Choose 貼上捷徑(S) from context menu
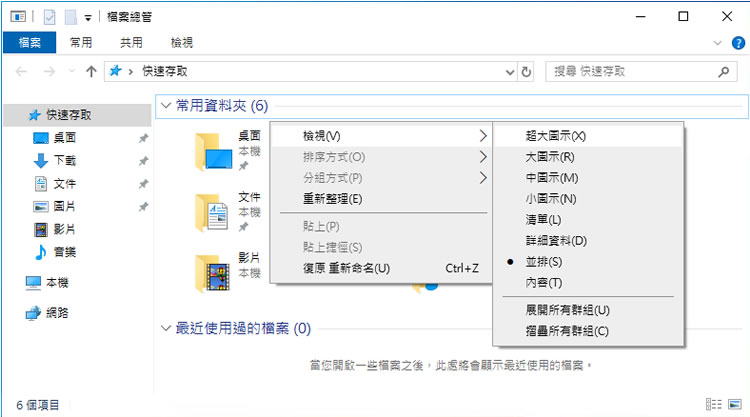The width and height of the screenshot is (750, 417). pos(382,247)
